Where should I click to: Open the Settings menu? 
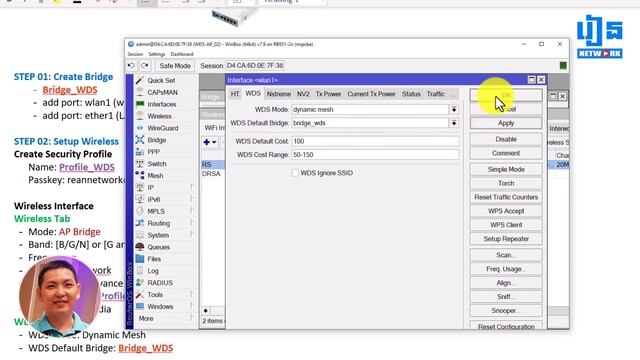(157, 54)
